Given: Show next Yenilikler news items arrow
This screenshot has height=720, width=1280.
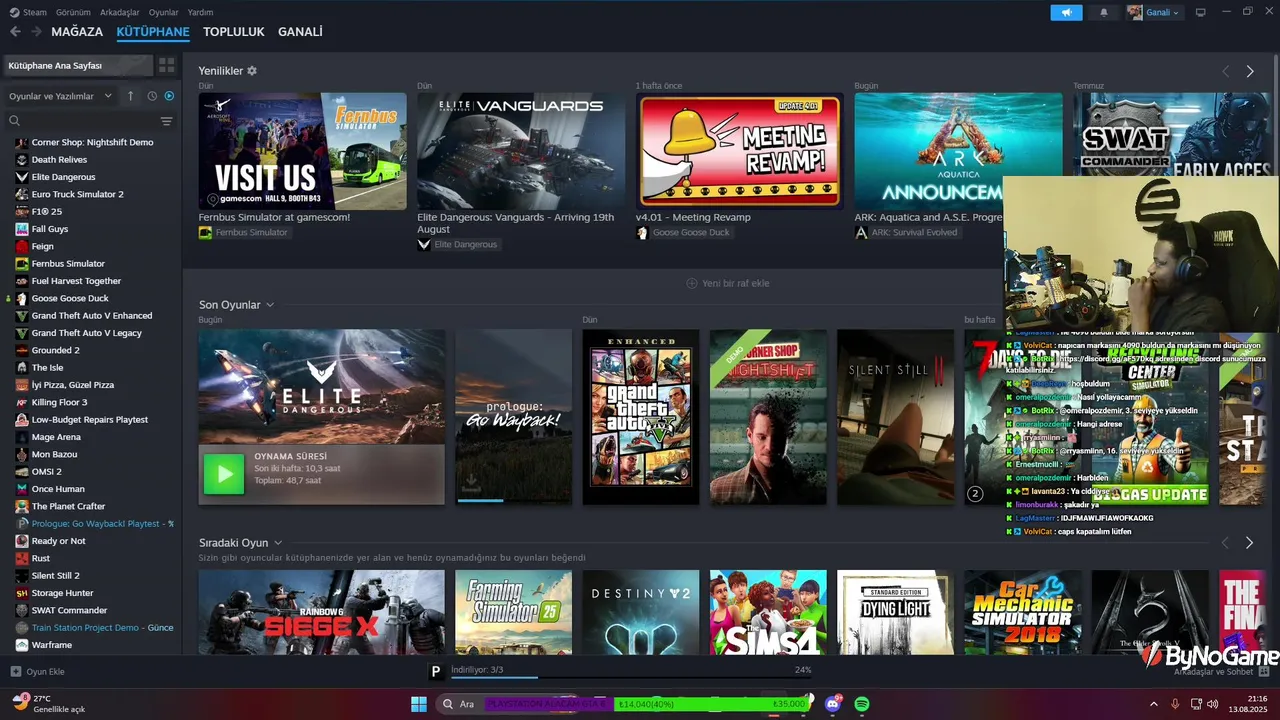Looking at the screenshot, I should [1250, 71].
